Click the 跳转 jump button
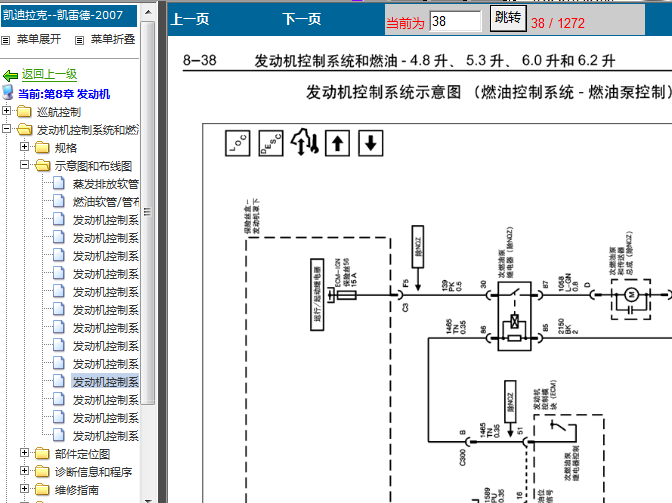Image resolution: width=672 pixels, height=503 pixels. click(508, 18)
